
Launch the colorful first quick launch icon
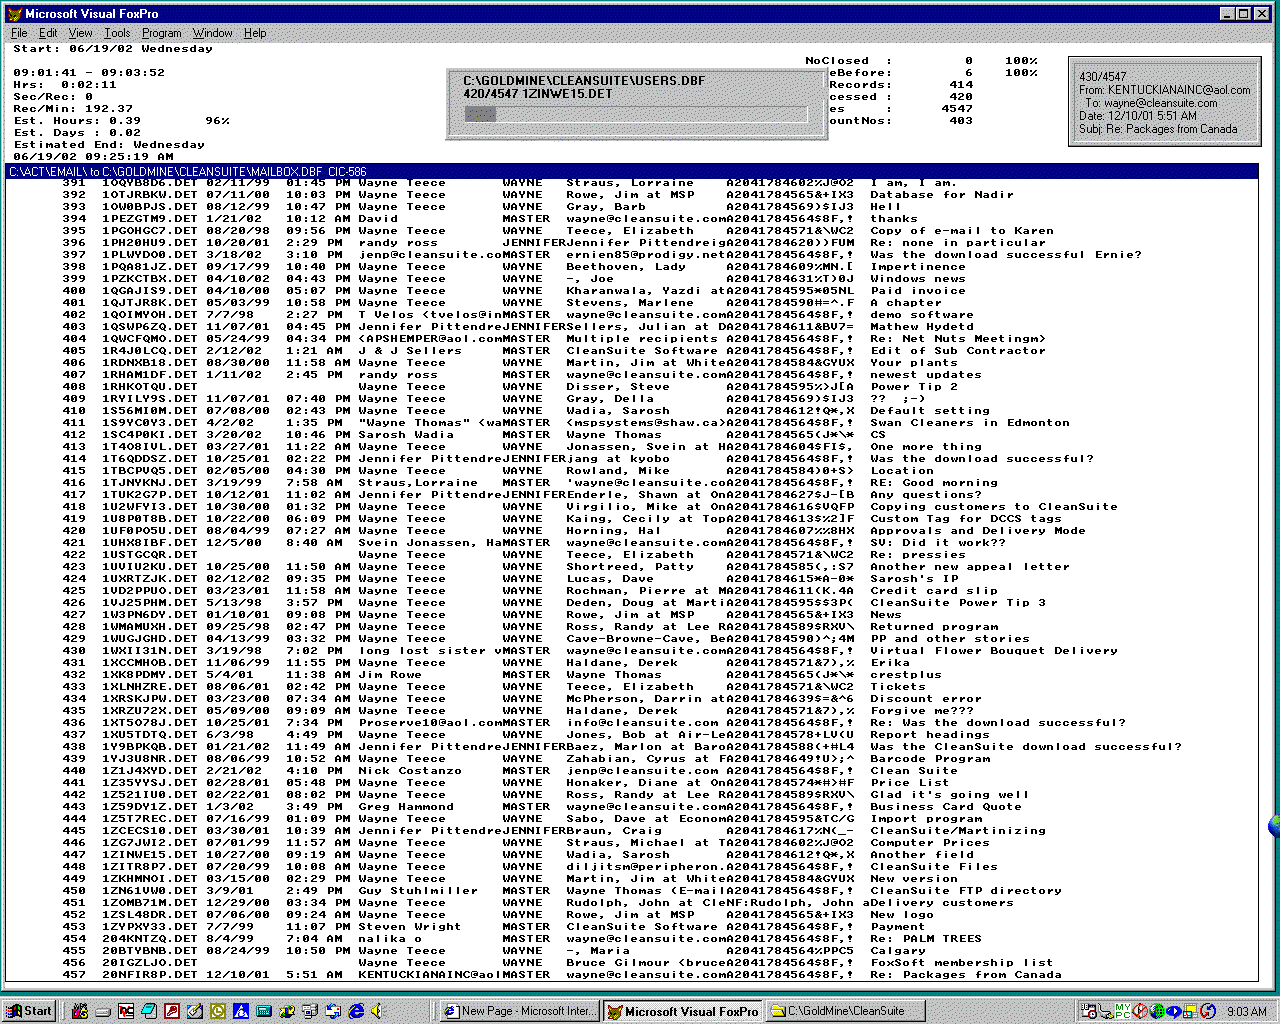tap(80, 1011)
